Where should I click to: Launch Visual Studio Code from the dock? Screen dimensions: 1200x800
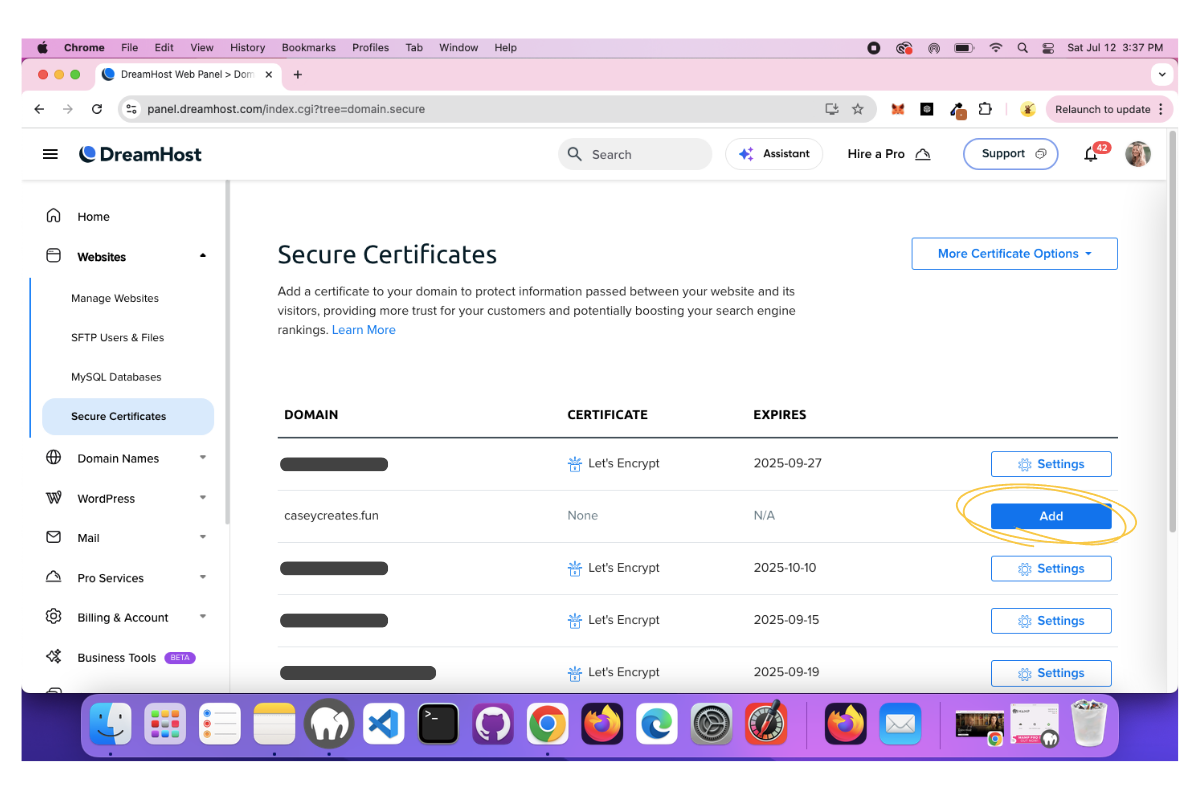384,723
